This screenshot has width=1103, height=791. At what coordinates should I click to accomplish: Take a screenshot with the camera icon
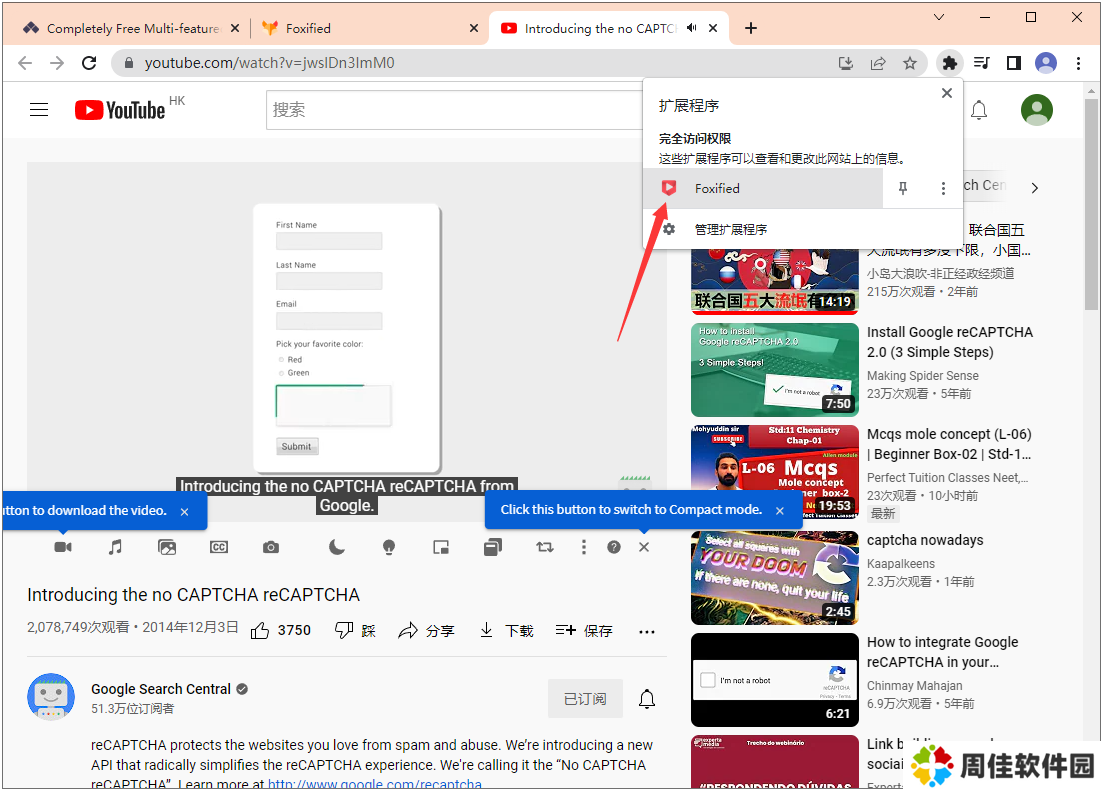click(271, 547)
